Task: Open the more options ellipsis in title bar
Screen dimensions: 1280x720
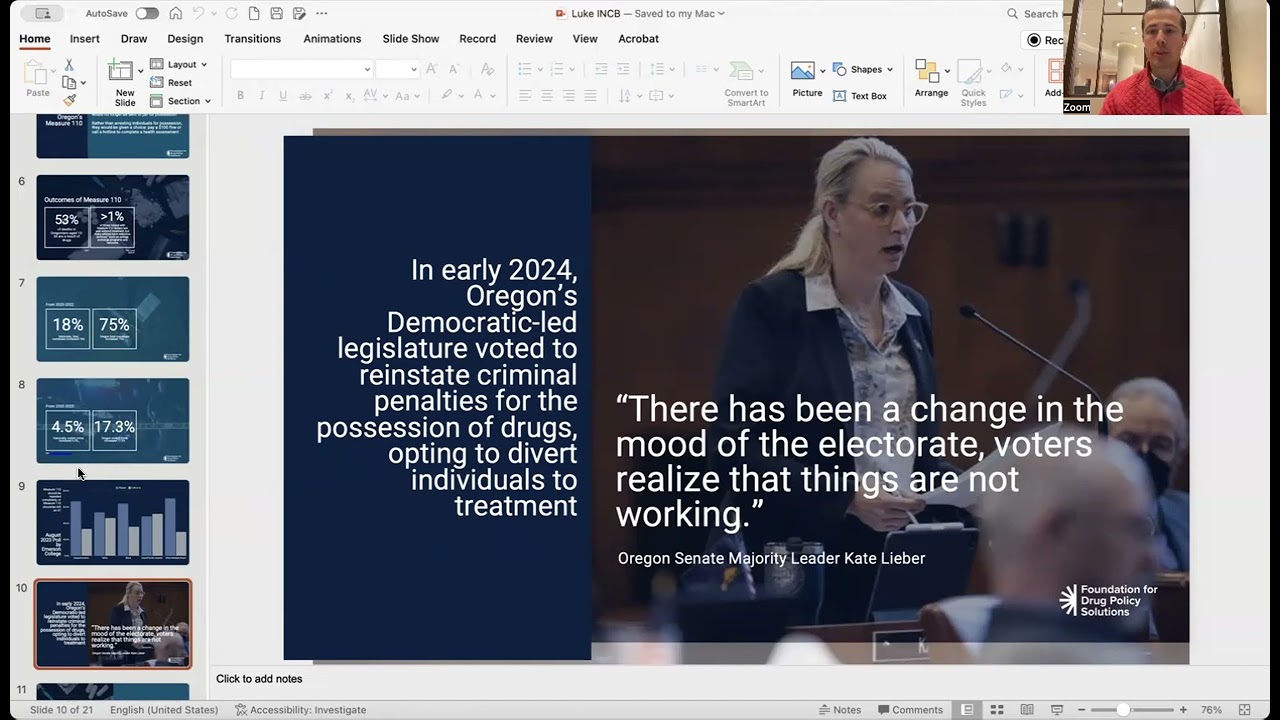Action: (321, 14)
